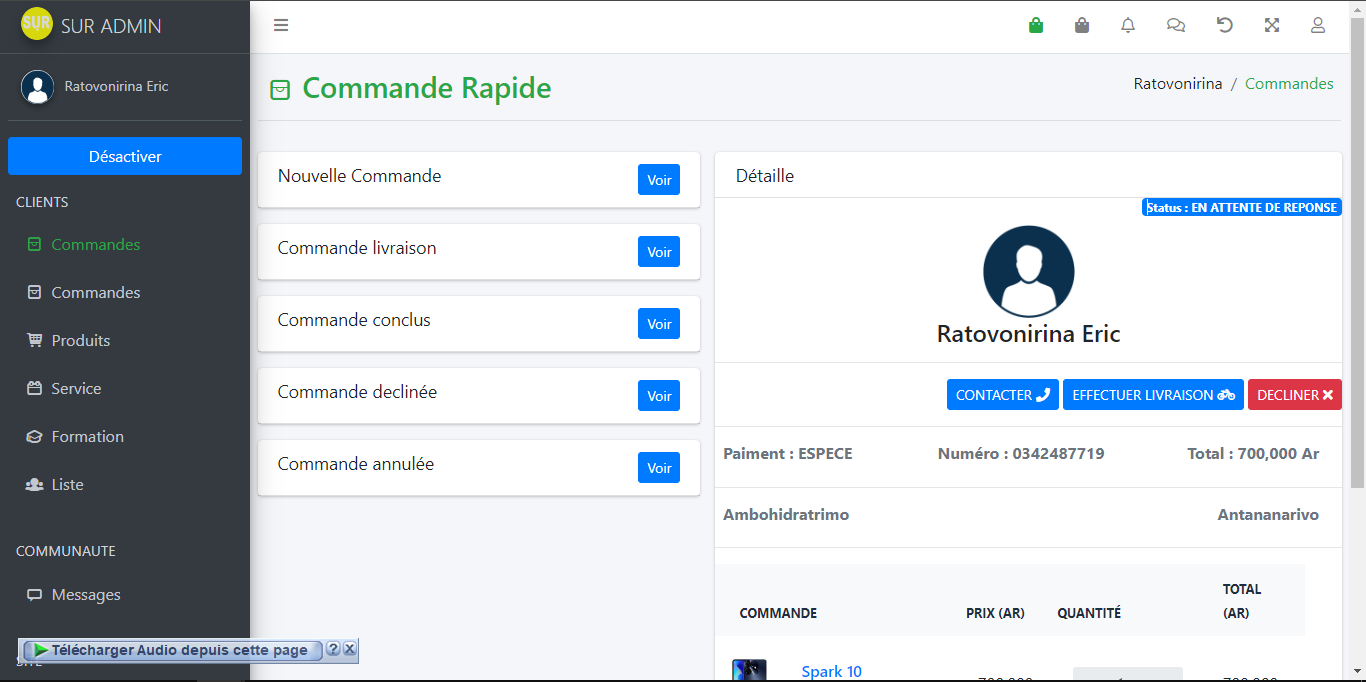Open the user profile icon in header

(1318, 25)
